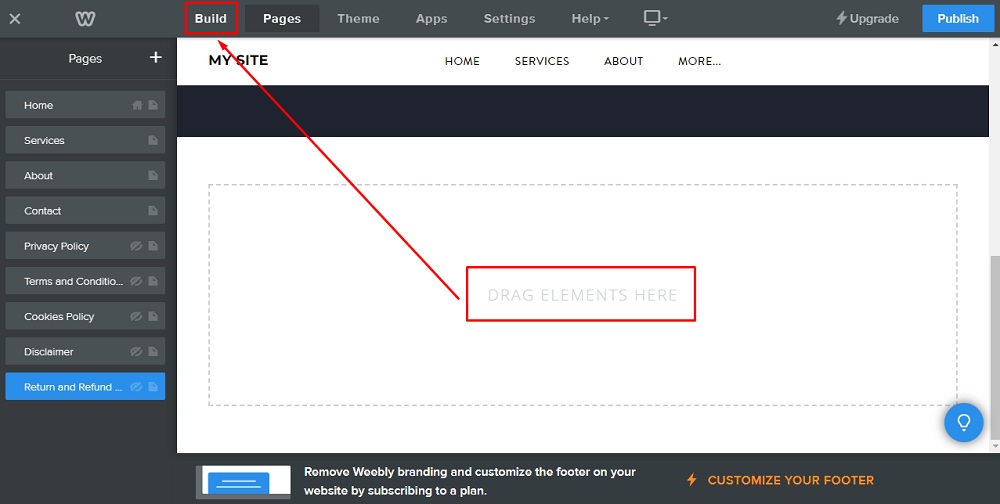Viewport: 1000px width, 504px height.
Task: Select the Terms and Conditions page
Action: pyautogui.click(x=85, y=281)
